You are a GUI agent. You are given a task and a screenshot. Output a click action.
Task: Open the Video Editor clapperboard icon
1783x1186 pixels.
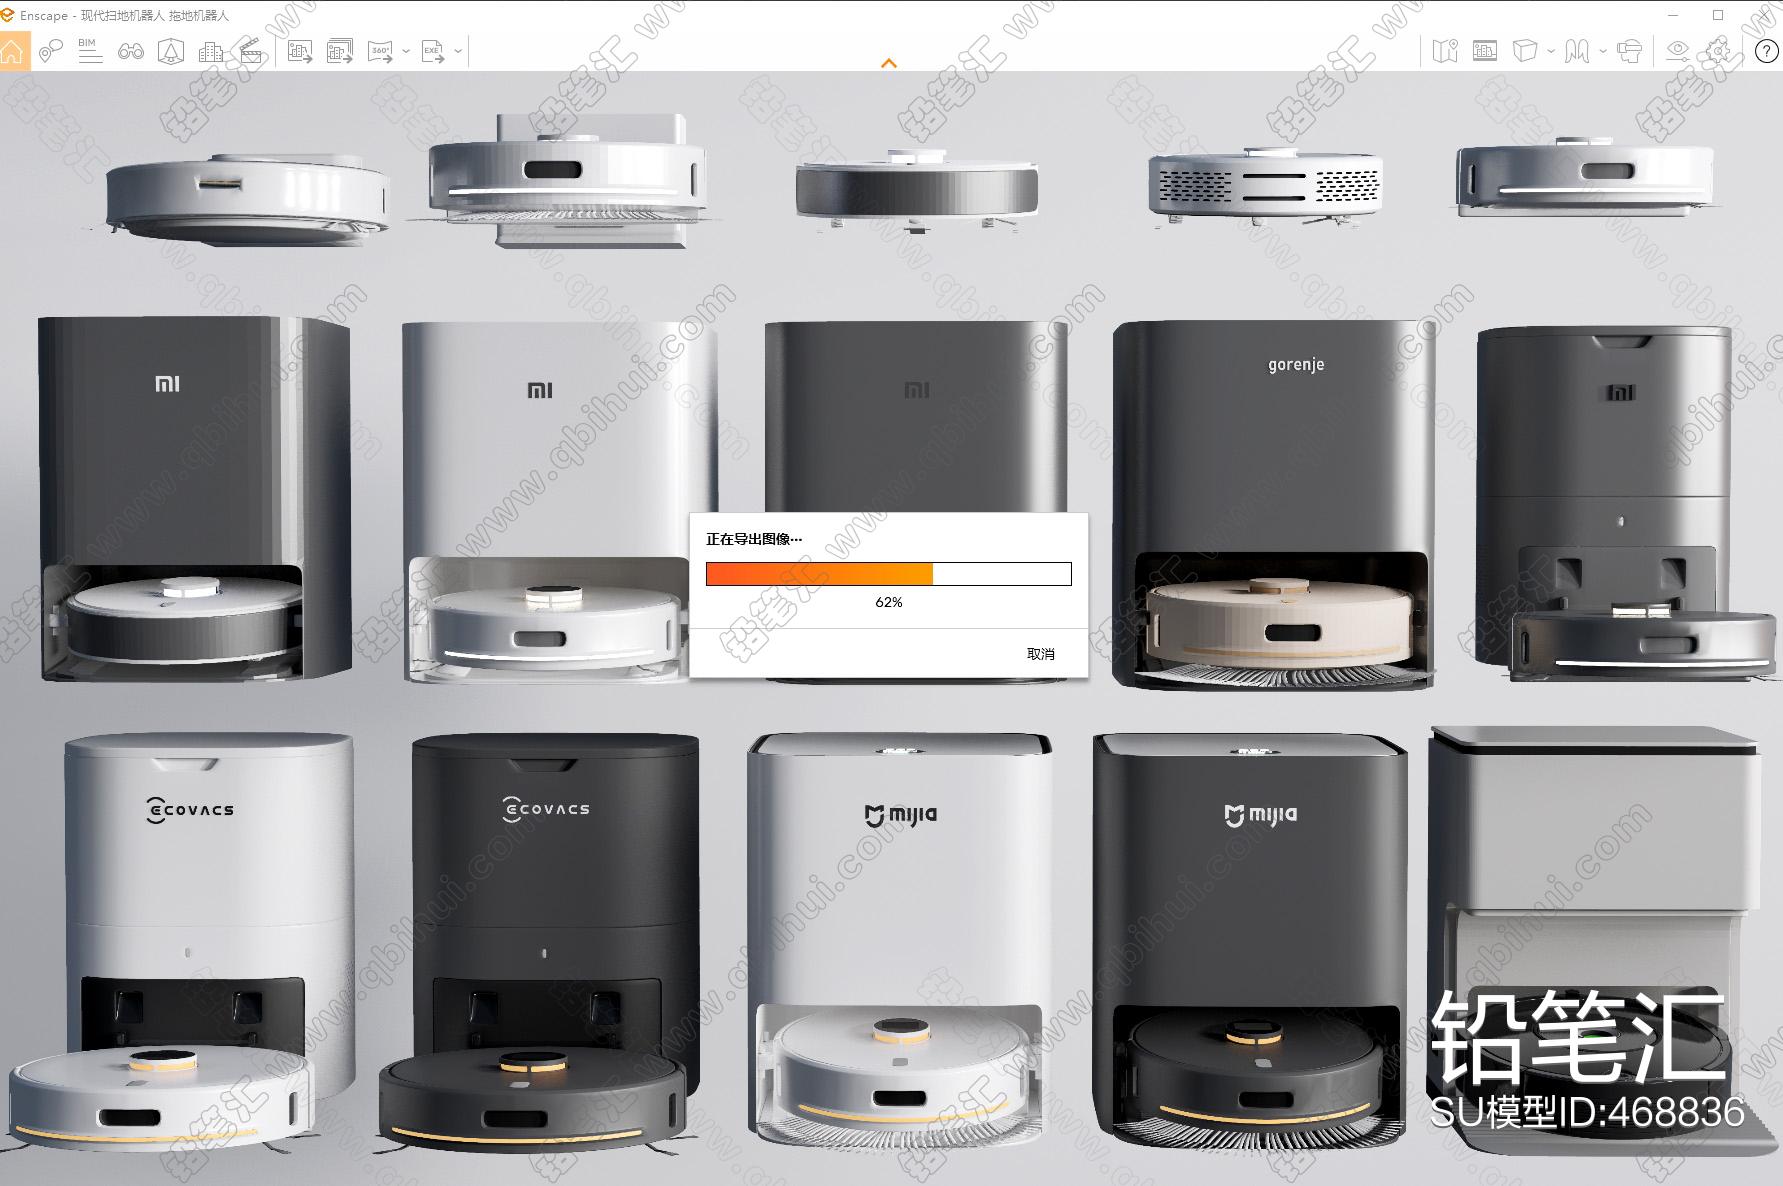[251, 51]
